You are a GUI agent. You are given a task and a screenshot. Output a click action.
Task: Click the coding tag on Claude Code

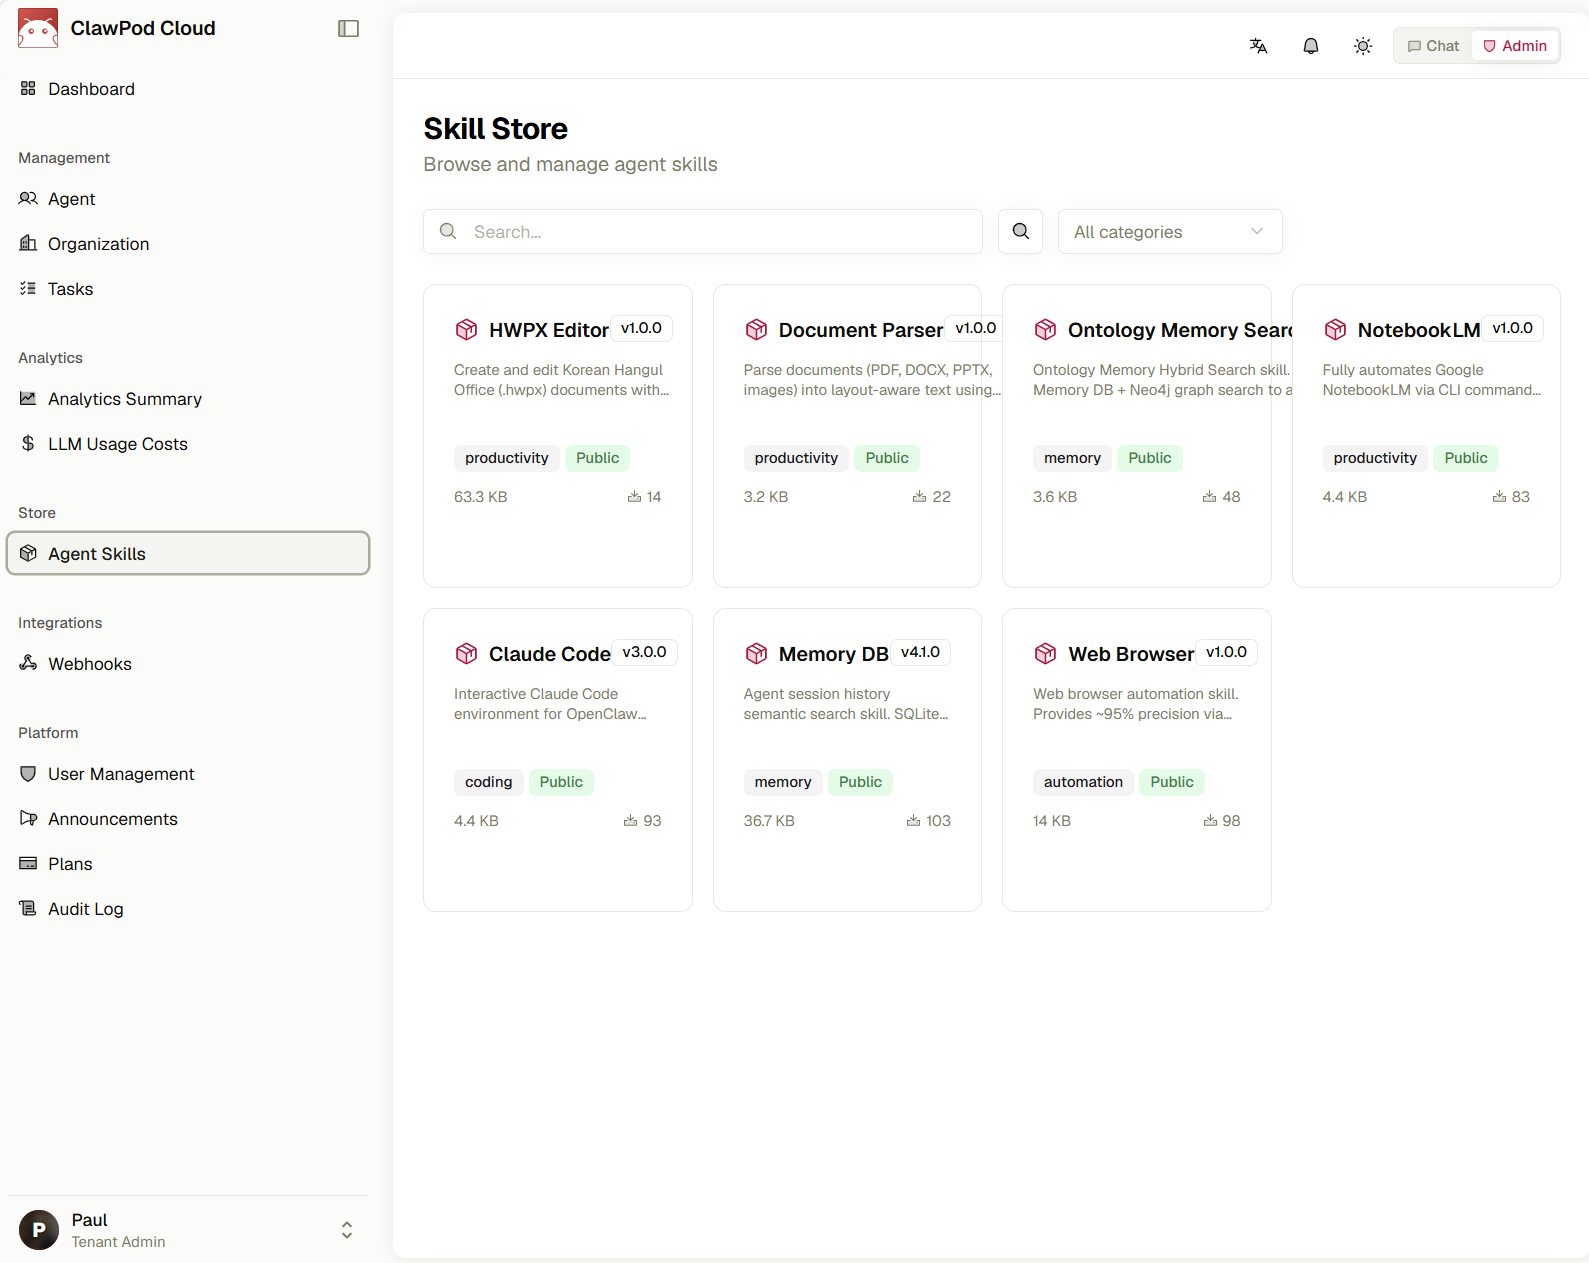tap(488, 782)
